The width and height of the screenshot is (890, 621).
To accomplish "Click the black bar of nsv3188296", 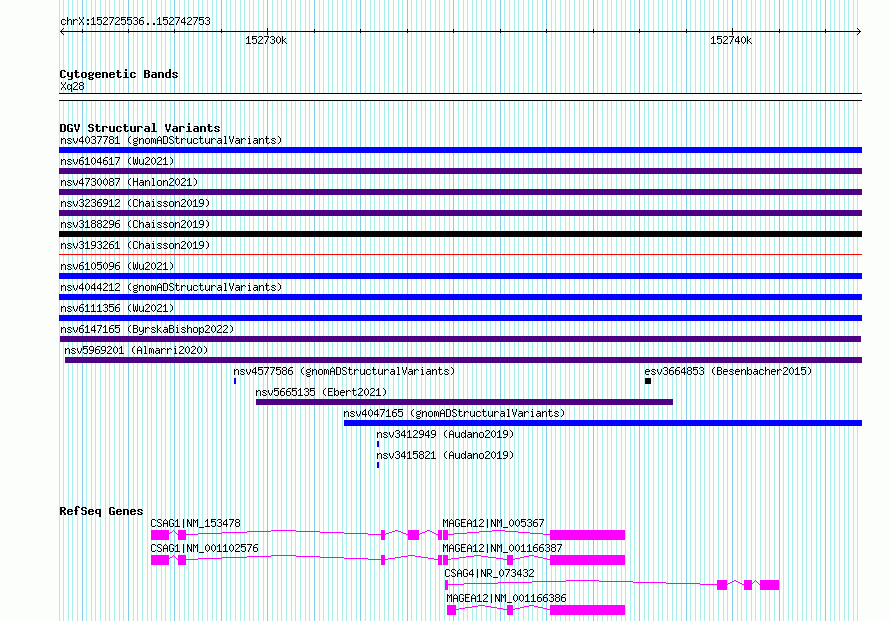I will tap(460, 234).
